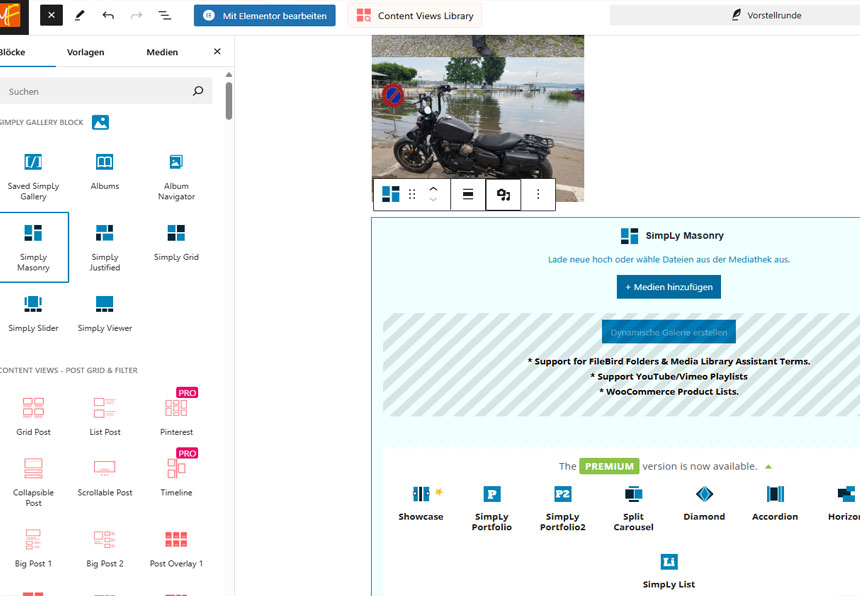Screen dimensions: 860x596
Task: Switch to the Vorlagen tab
Action: pos(85,52)
